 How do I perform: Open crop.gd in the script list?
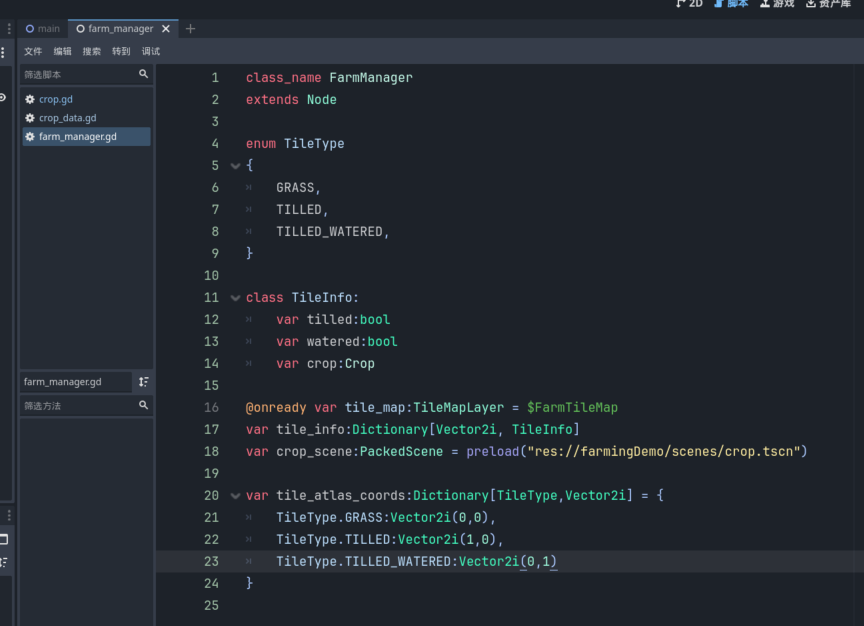pos(55,100)
